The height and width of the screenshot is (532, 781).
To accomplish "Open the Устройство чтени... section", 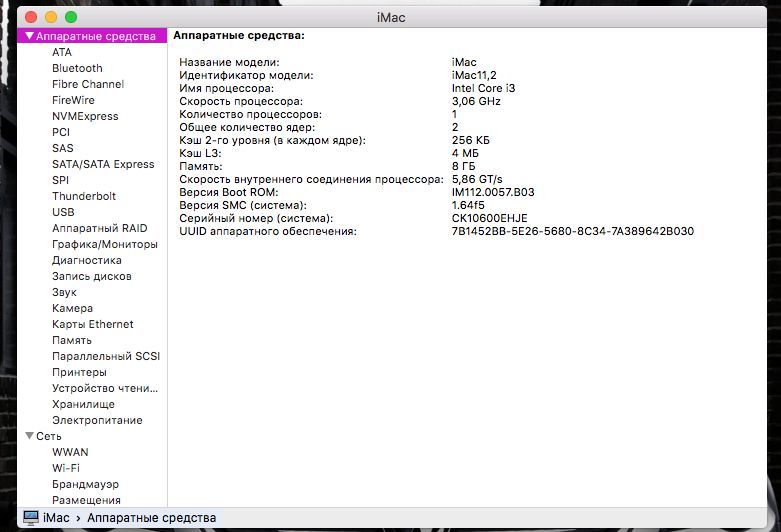I will click(105, 388).
